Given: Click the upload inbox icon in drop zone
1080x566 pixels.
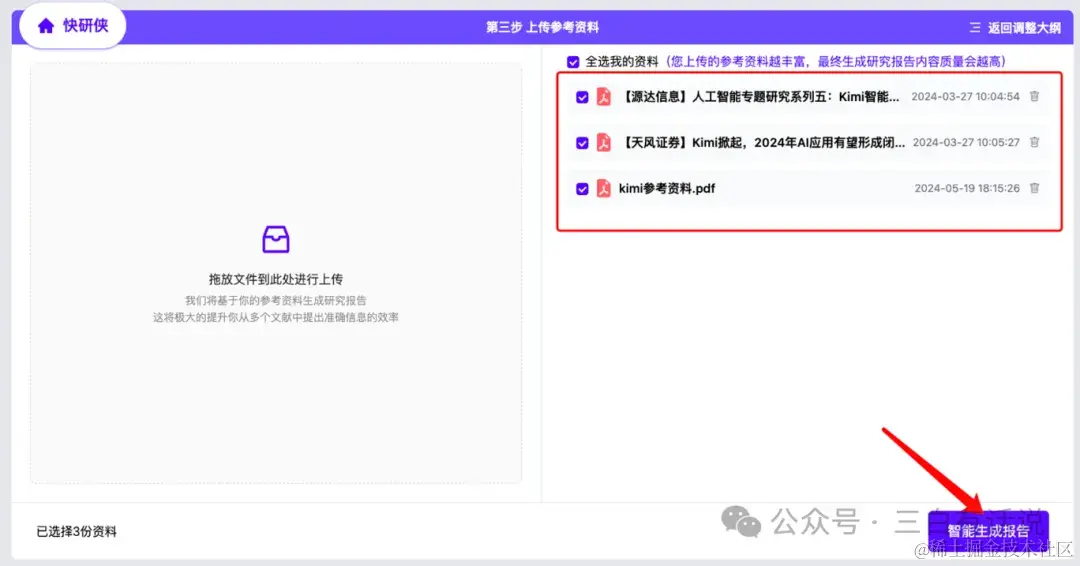Looking at the screenshot, I should [x=276, y=239].
